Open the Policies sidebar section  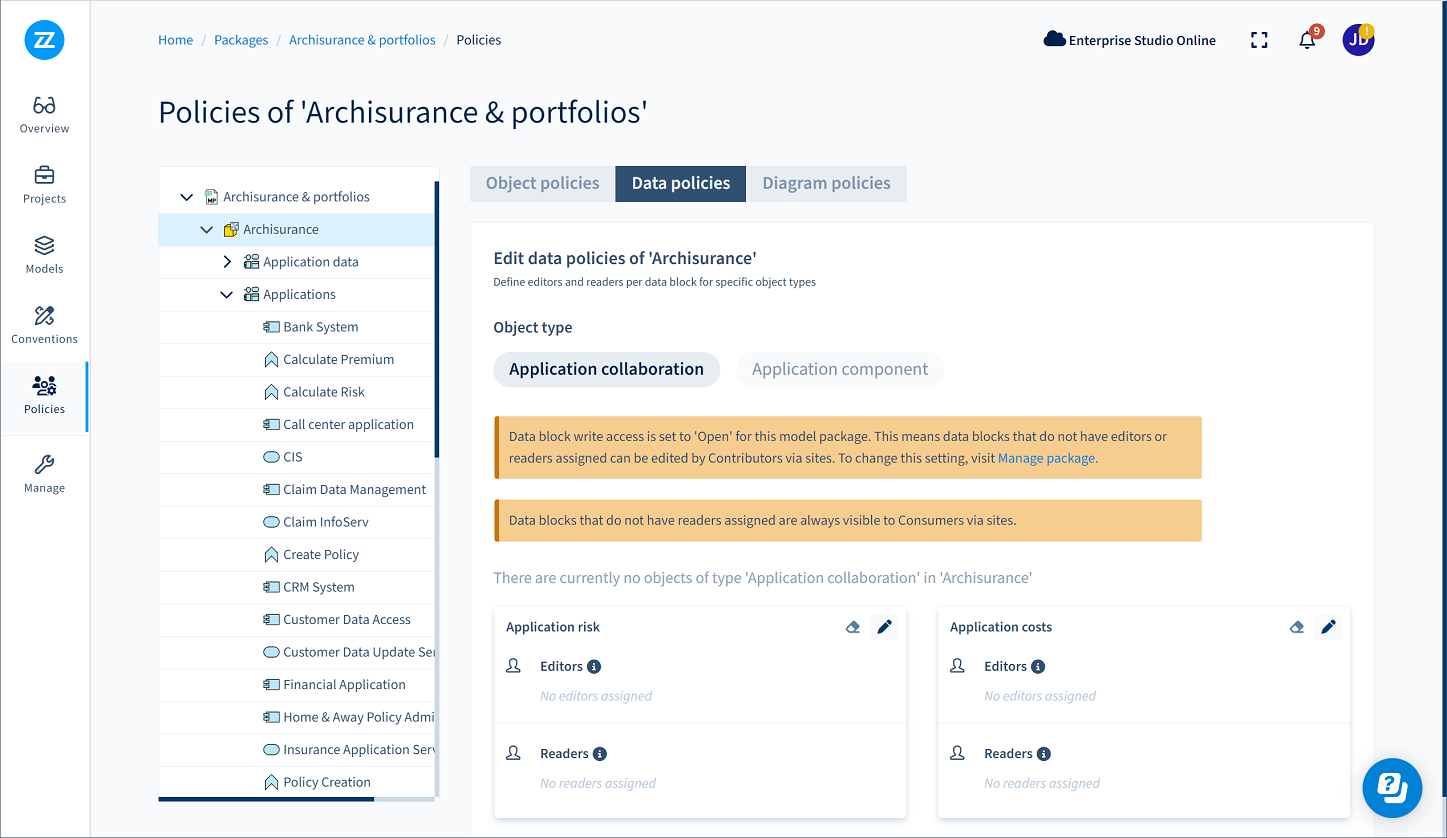click(44, 395)
